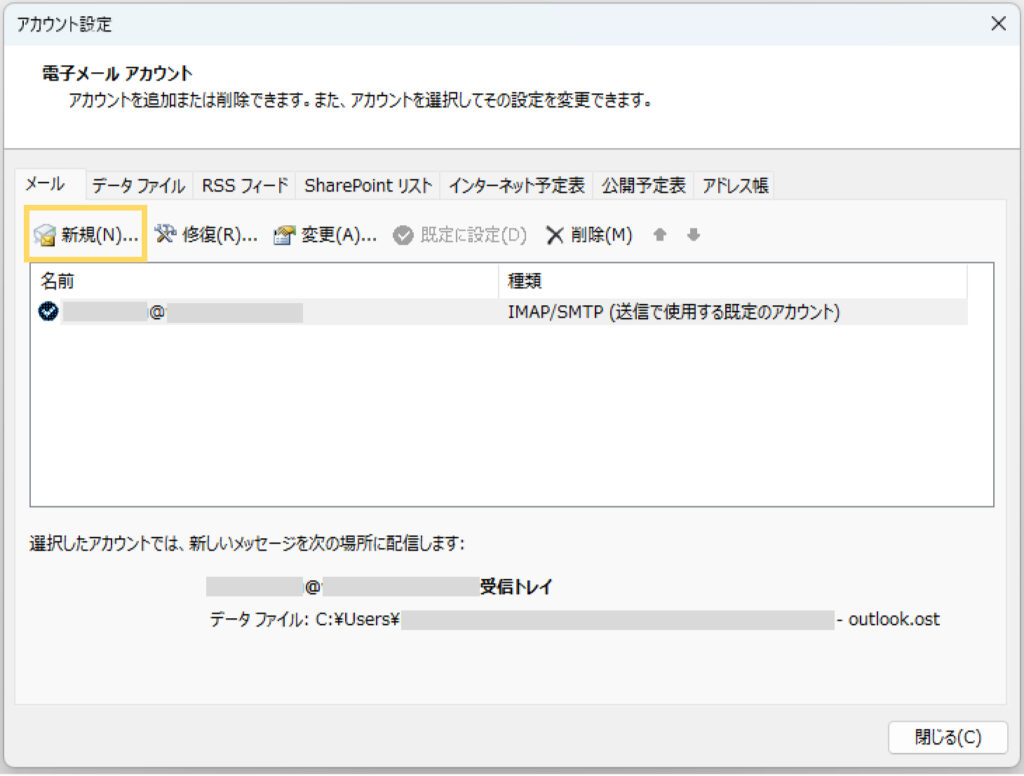This screenshot has width=1024, height=776.
Task: Select the IMAP/SMTP account row
Action: pyautogui.click(x=500, y=312)
